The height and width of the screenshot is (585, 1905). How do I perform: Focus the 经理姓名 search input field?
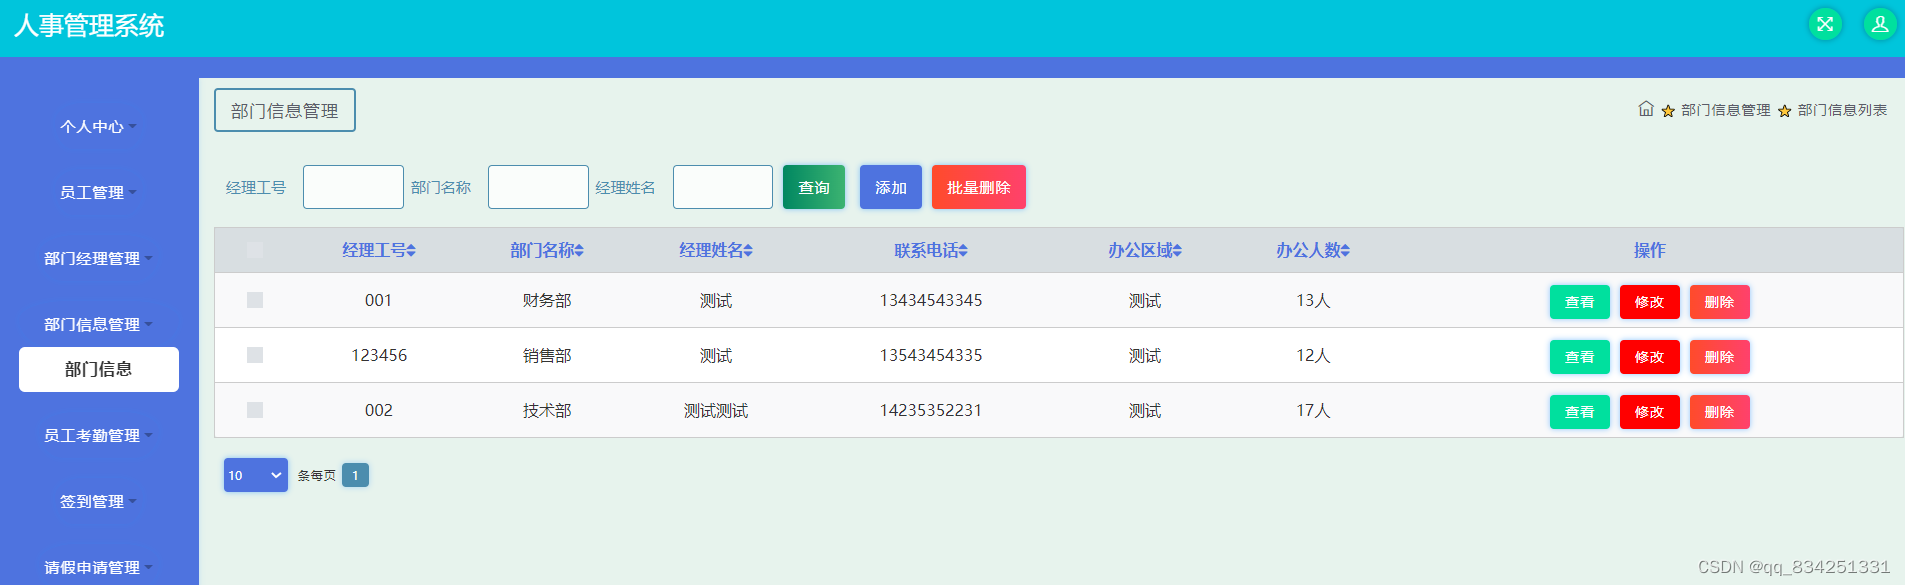point(723,187)
